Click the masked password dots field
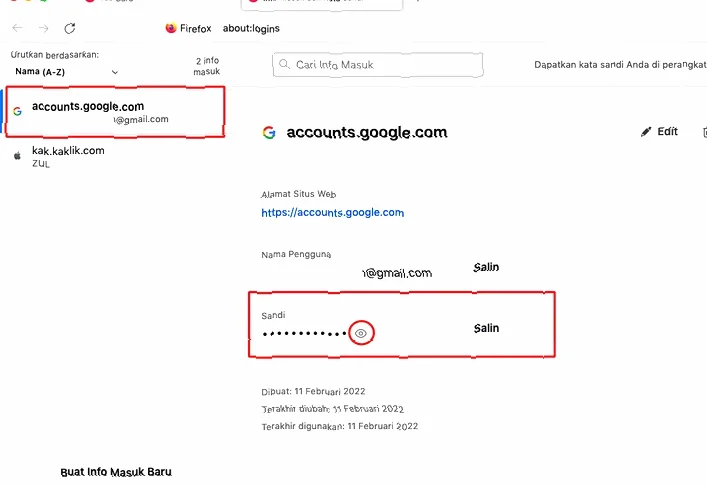 [x=304, y=334]
